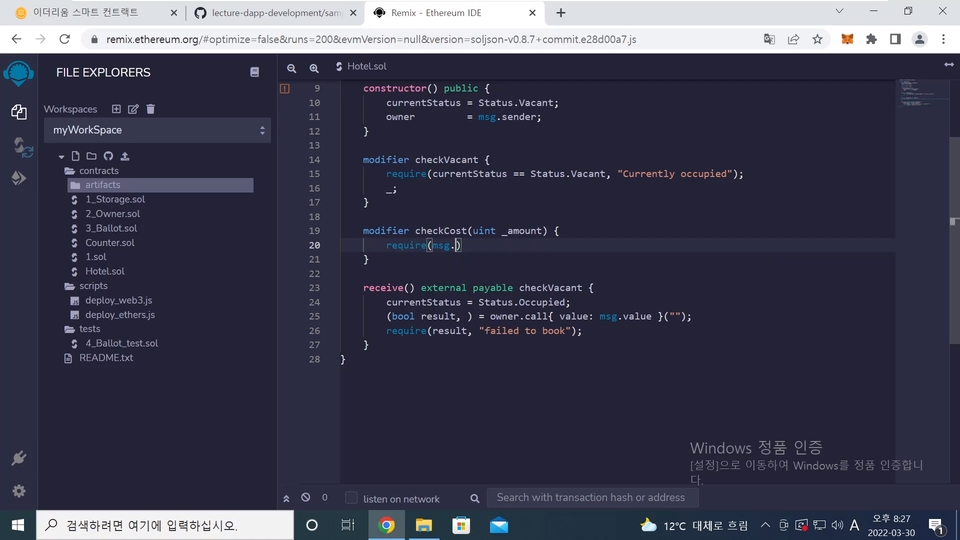This screenshot has width=960, height=540.
Task: Reload the browser page
Action: click(64, 39)
